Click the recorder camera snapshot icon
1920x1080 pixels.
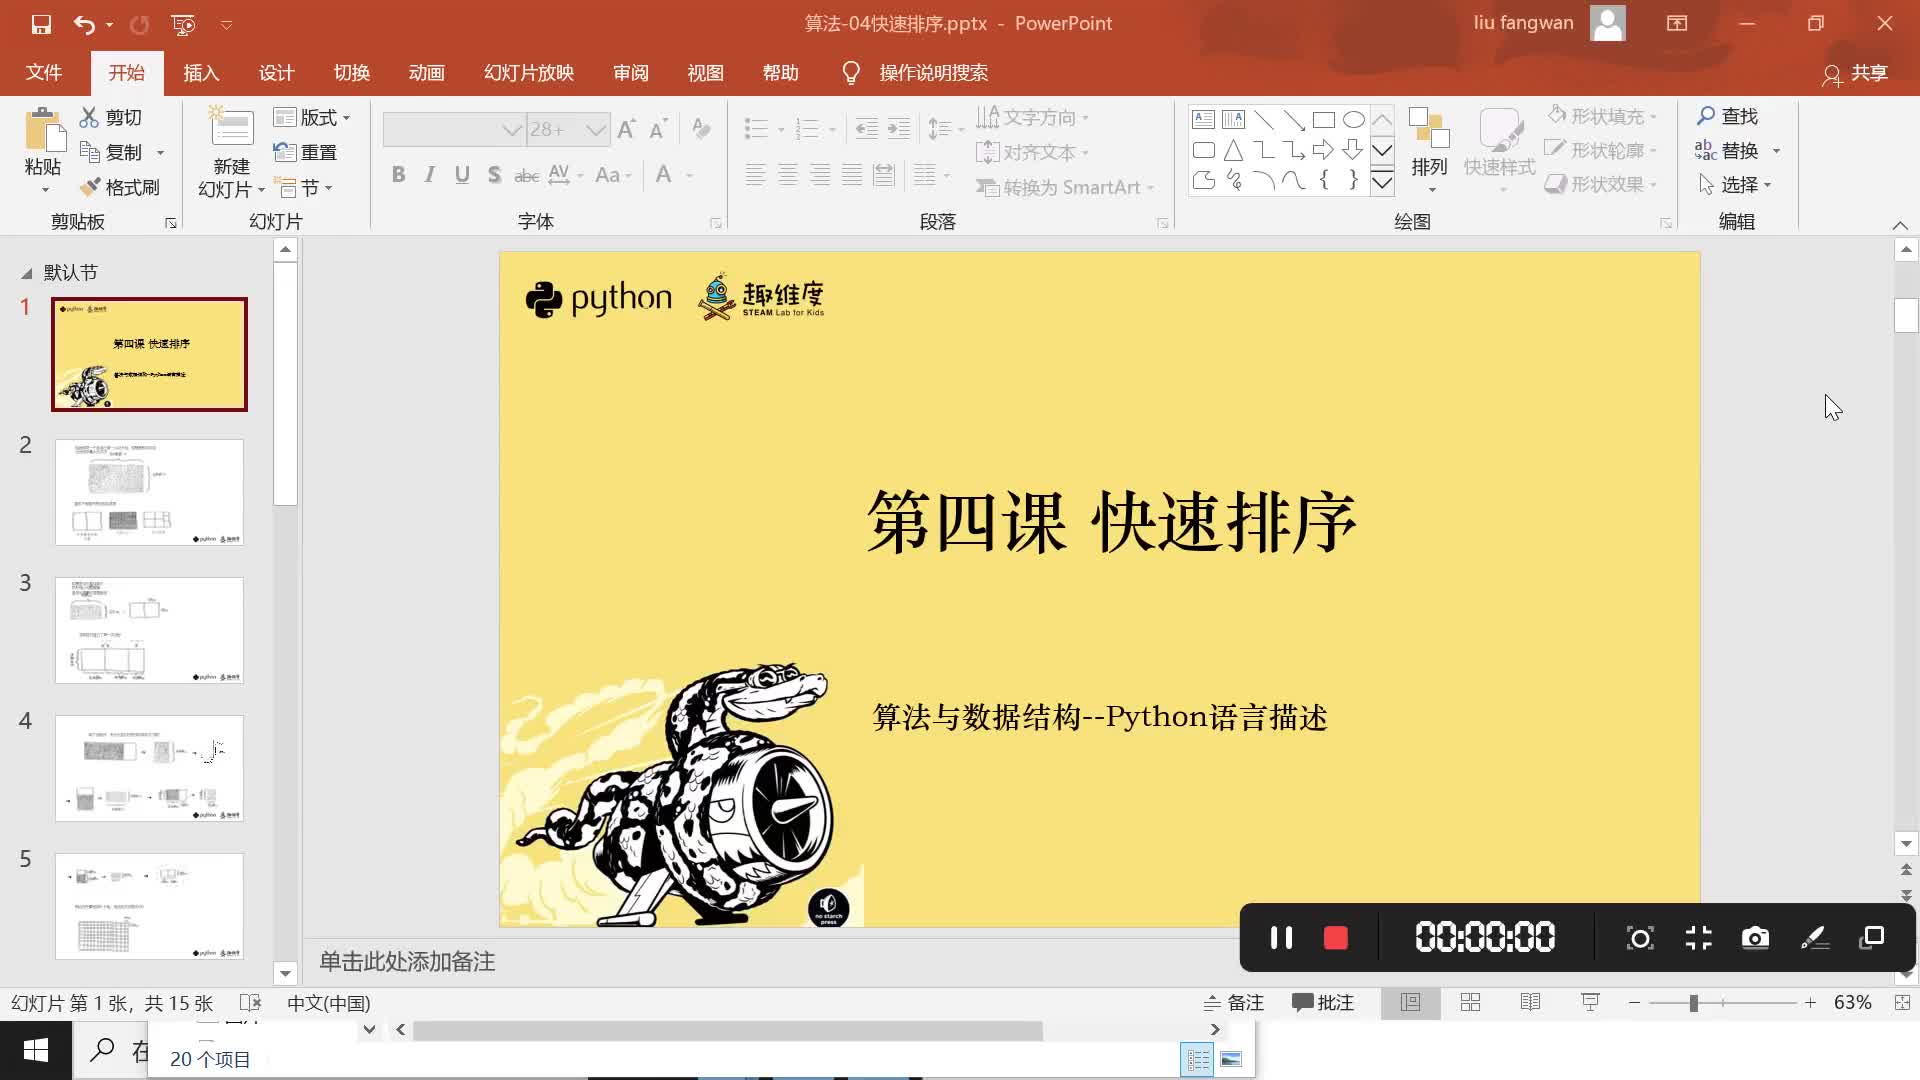(1755, 938)
